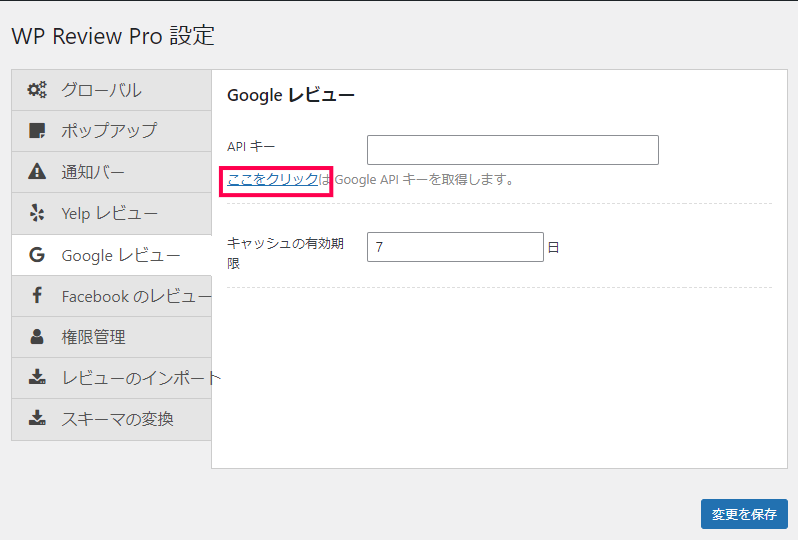Open the グローバル settings tab

pos(112,90)
